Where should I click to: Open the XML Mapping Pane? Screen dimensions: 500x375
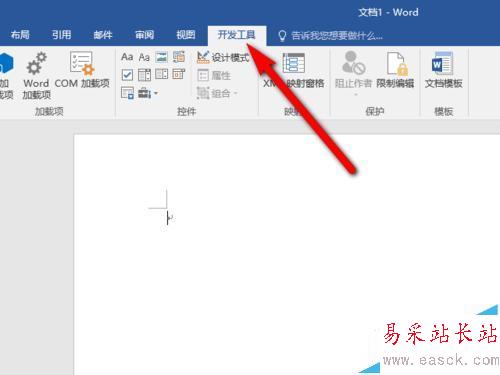click(x=294, y=70)
